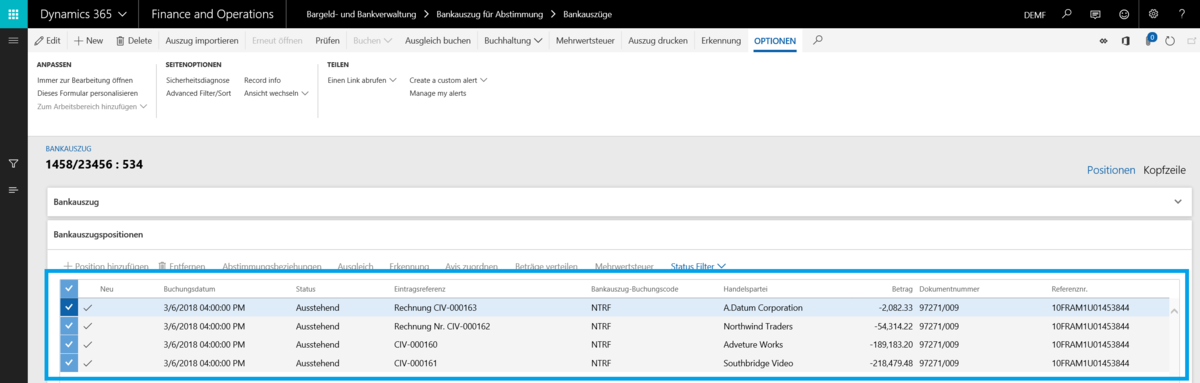Click Immer zur Bearbeitung öffnen
1200x383 pixels.
[84, 80]
